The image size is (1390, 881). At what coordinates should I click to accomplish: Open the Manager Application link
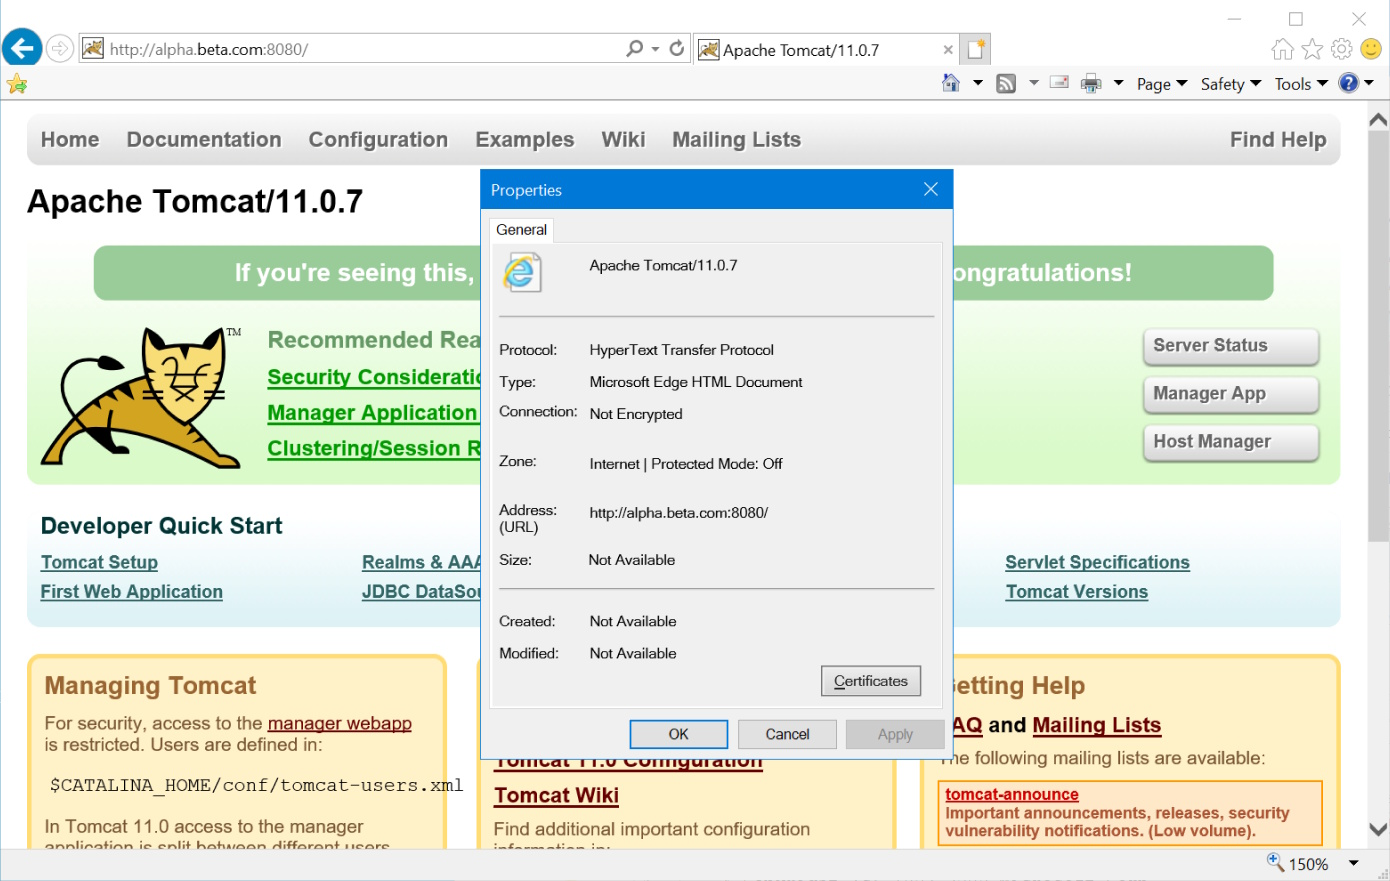click(x=372, y=413)
